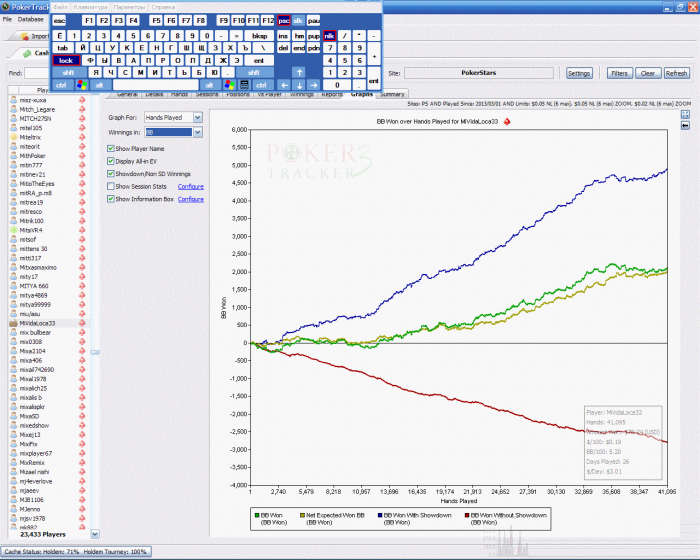The image size is (700, 560).
Task: Open Configure link for Show Session Stats
Action: 191,186
